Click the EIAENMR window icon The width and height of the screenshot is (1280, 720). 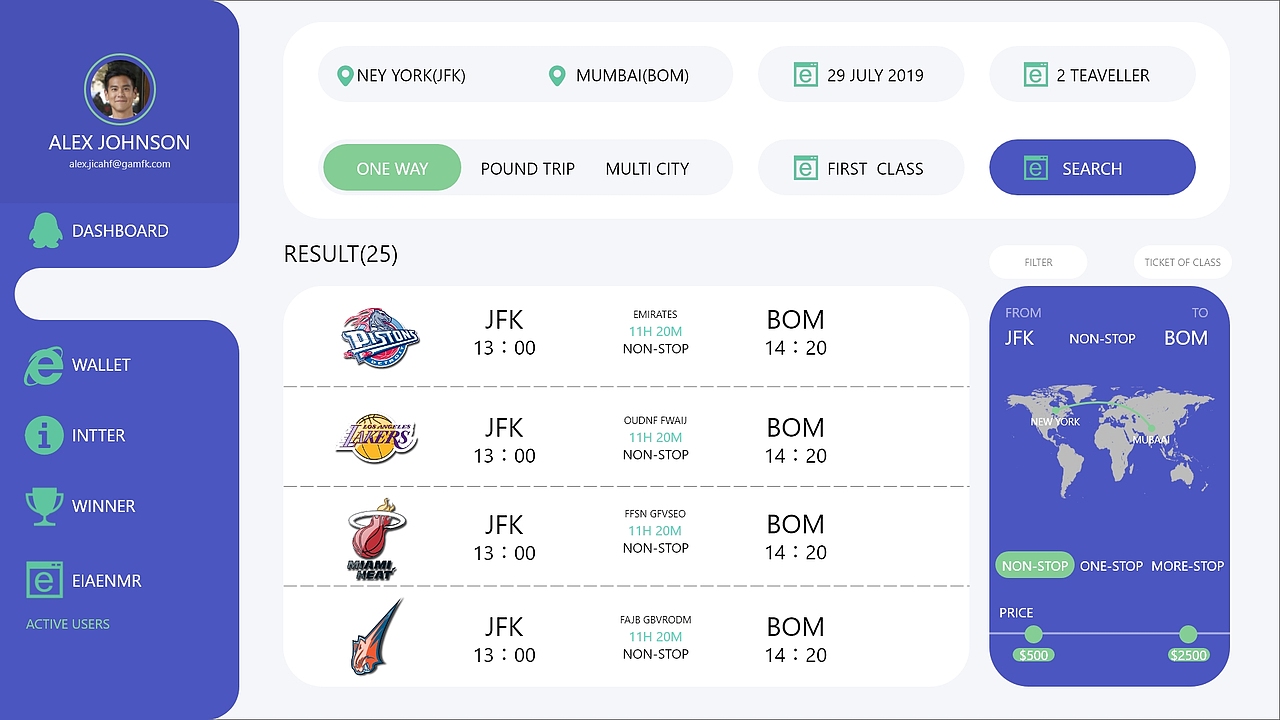coord(44,580)
